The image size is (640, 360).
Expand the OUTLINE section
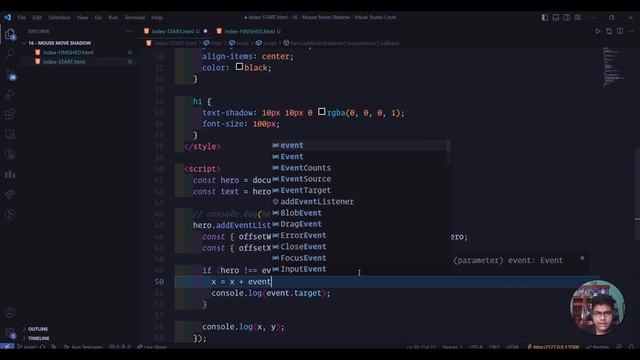coord(38,329)
